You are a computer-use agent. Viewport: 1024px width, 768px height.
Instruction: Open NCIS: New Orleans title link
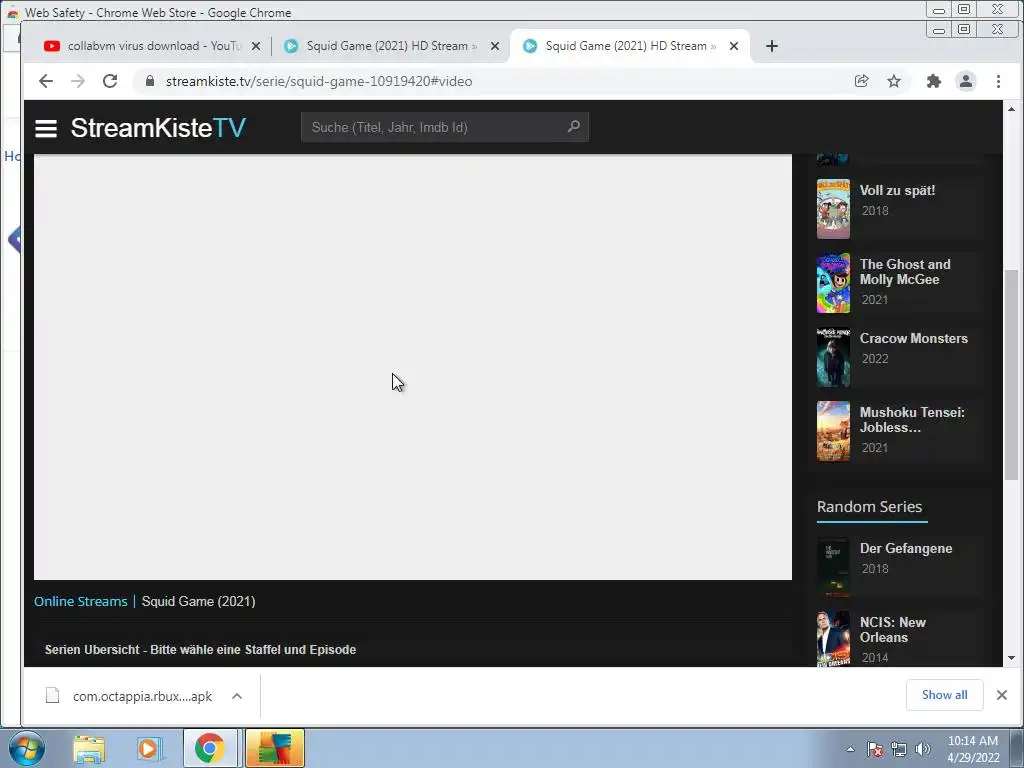coord(893,630)
